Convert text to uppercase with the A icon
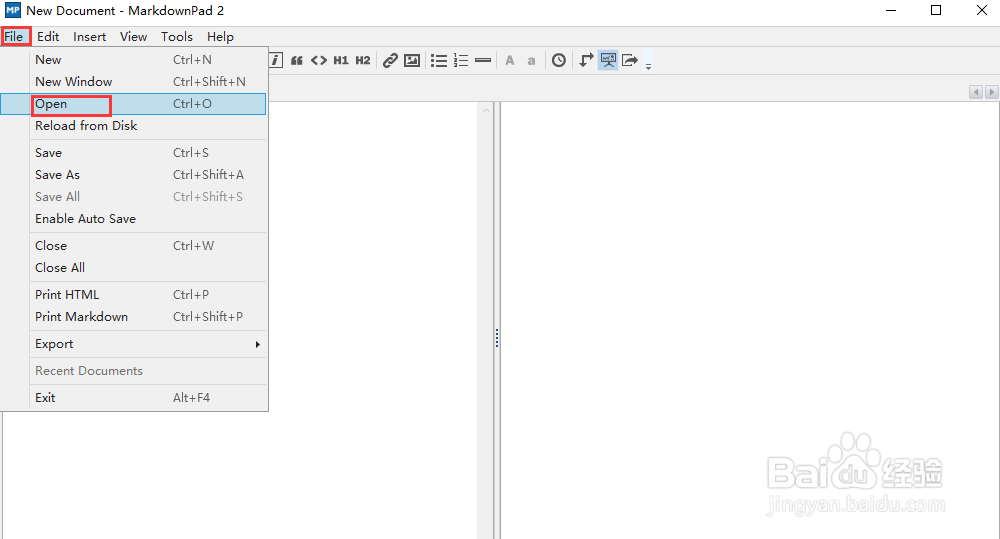The height and width of the screenshot is (539, 1000). [510, 61]
